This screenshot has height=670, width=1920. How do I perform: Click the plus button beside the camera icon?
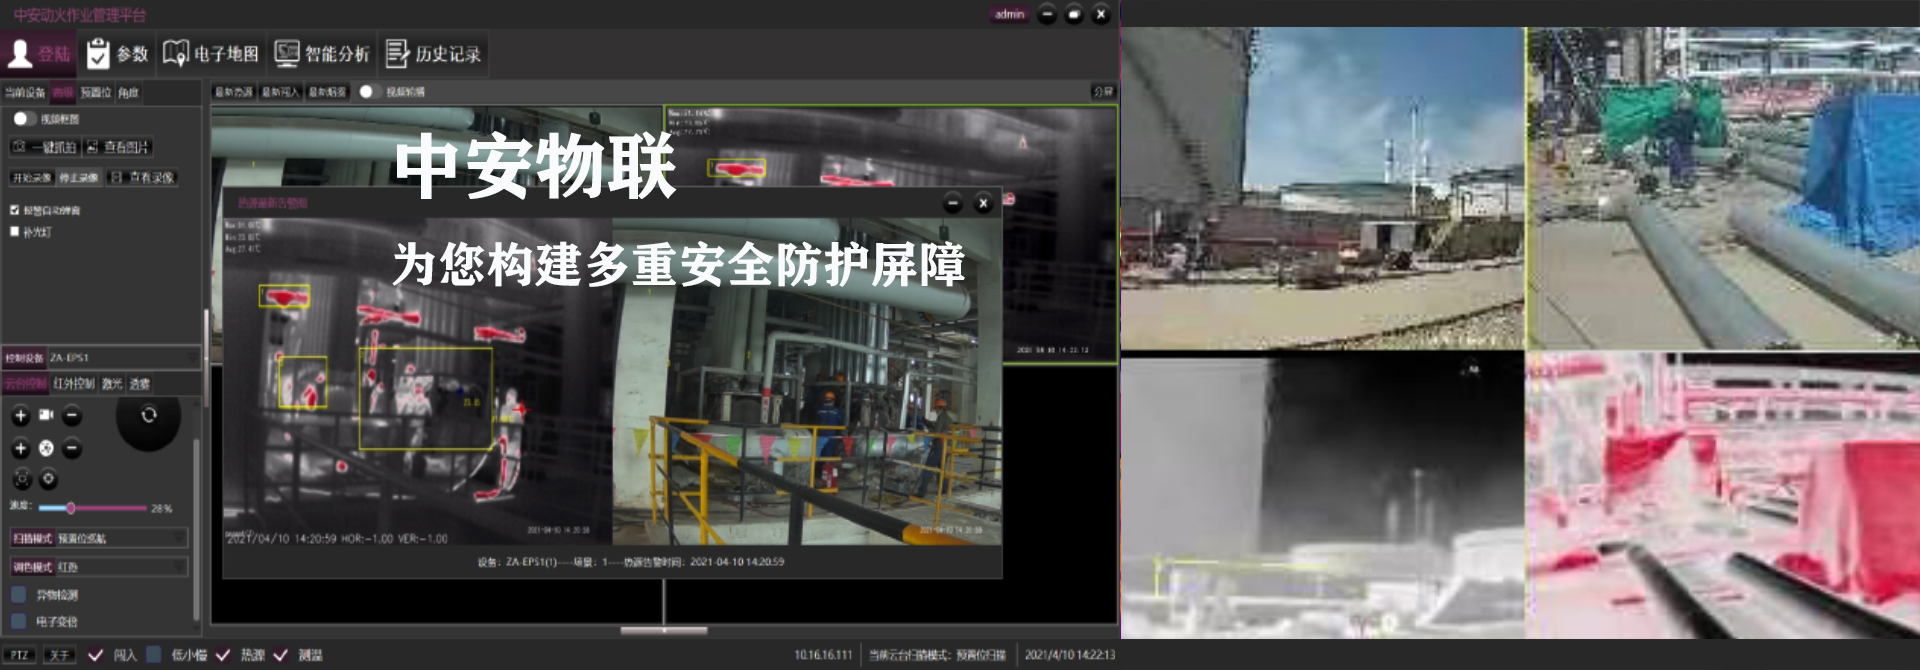[20, 415]
